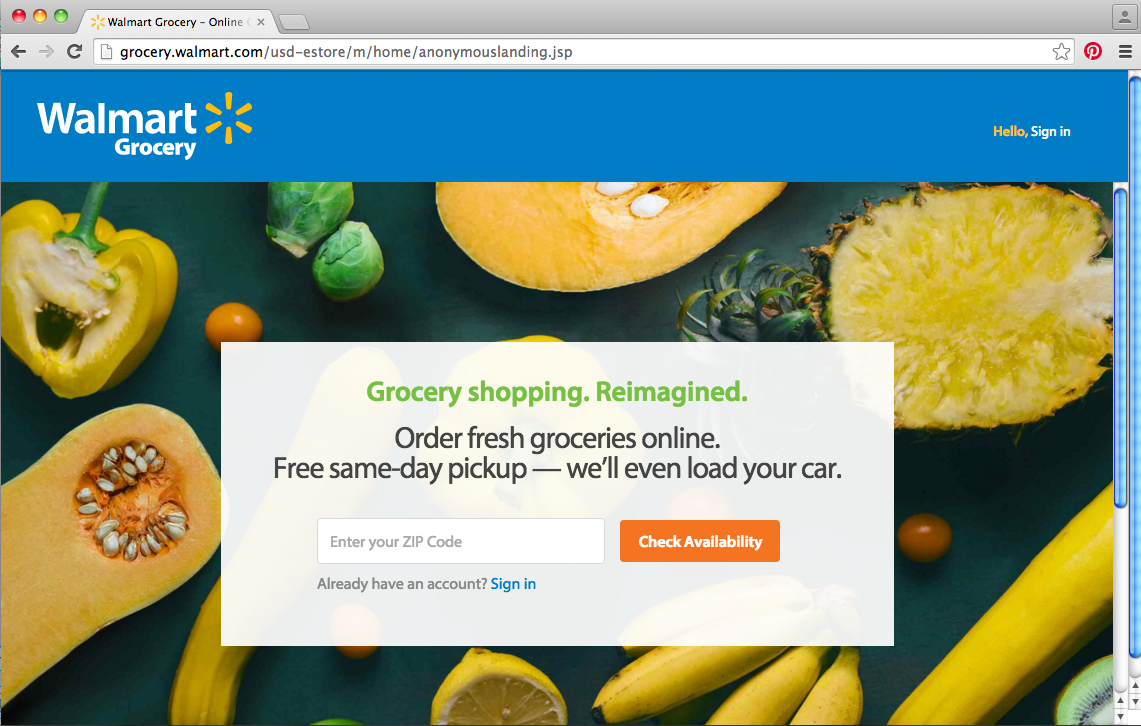1141x726 pixels.
Task: Click the page icon in address bar
Action: pyautogui.click(x=106, y=52)
